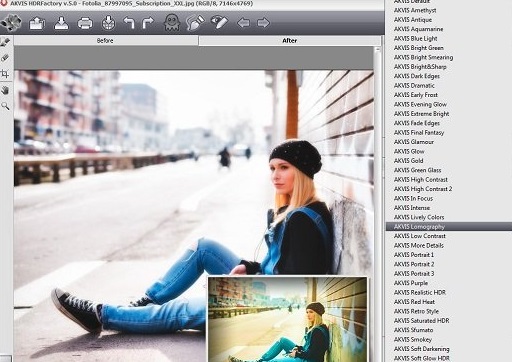This screenshot has width=512, height=362.
Task: Choose AKVIS Soft Darkening preset
Action: pyautogui.click(x=422, y=349)
